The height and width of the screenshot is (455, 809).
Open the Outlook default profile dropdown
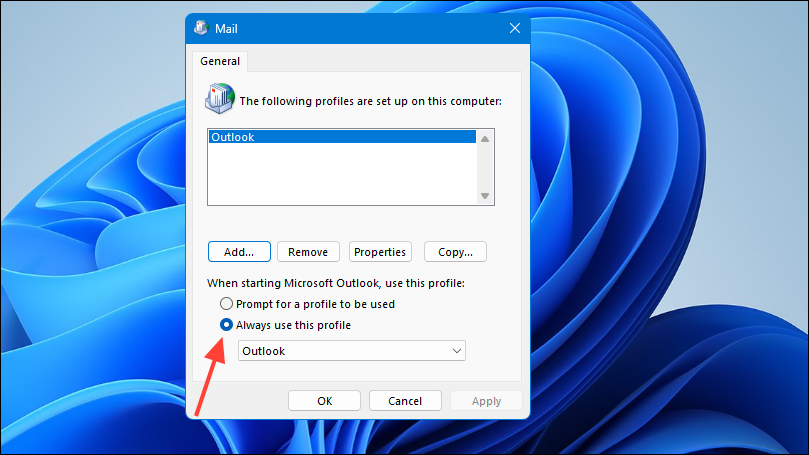click(352, 351)
